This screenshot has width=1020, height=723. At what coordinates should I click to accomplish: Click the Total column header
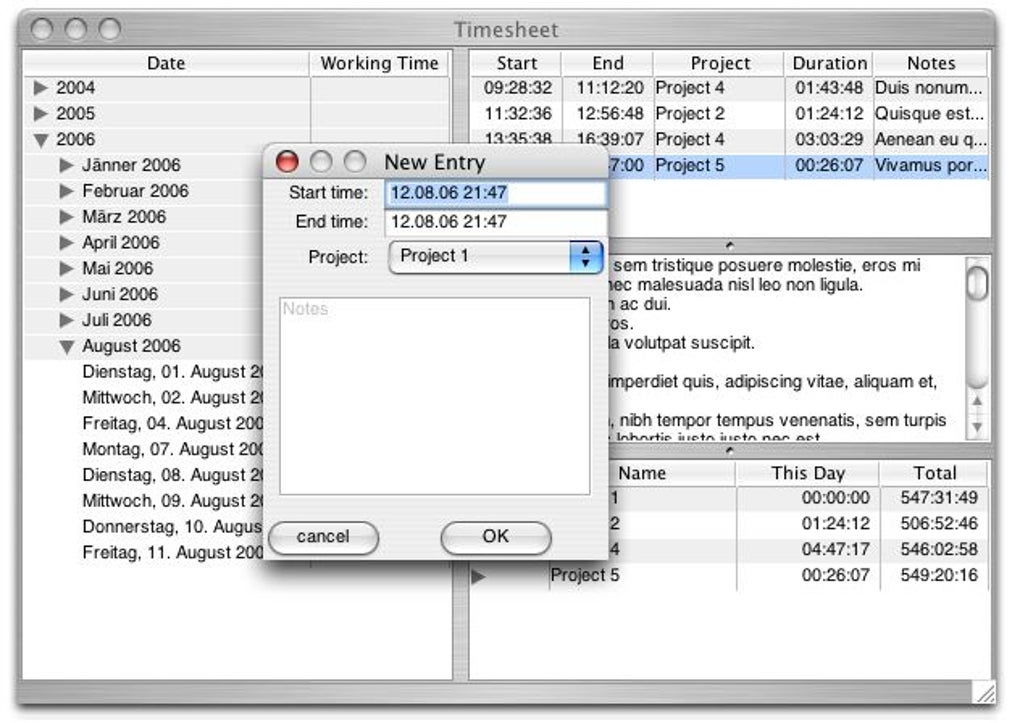(934, 473)
